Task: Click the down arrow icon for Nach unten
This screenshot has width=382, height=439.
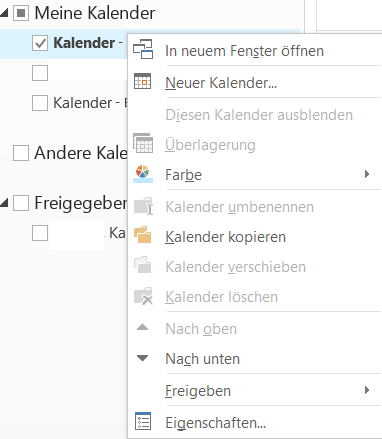Action: pos(143,358)
